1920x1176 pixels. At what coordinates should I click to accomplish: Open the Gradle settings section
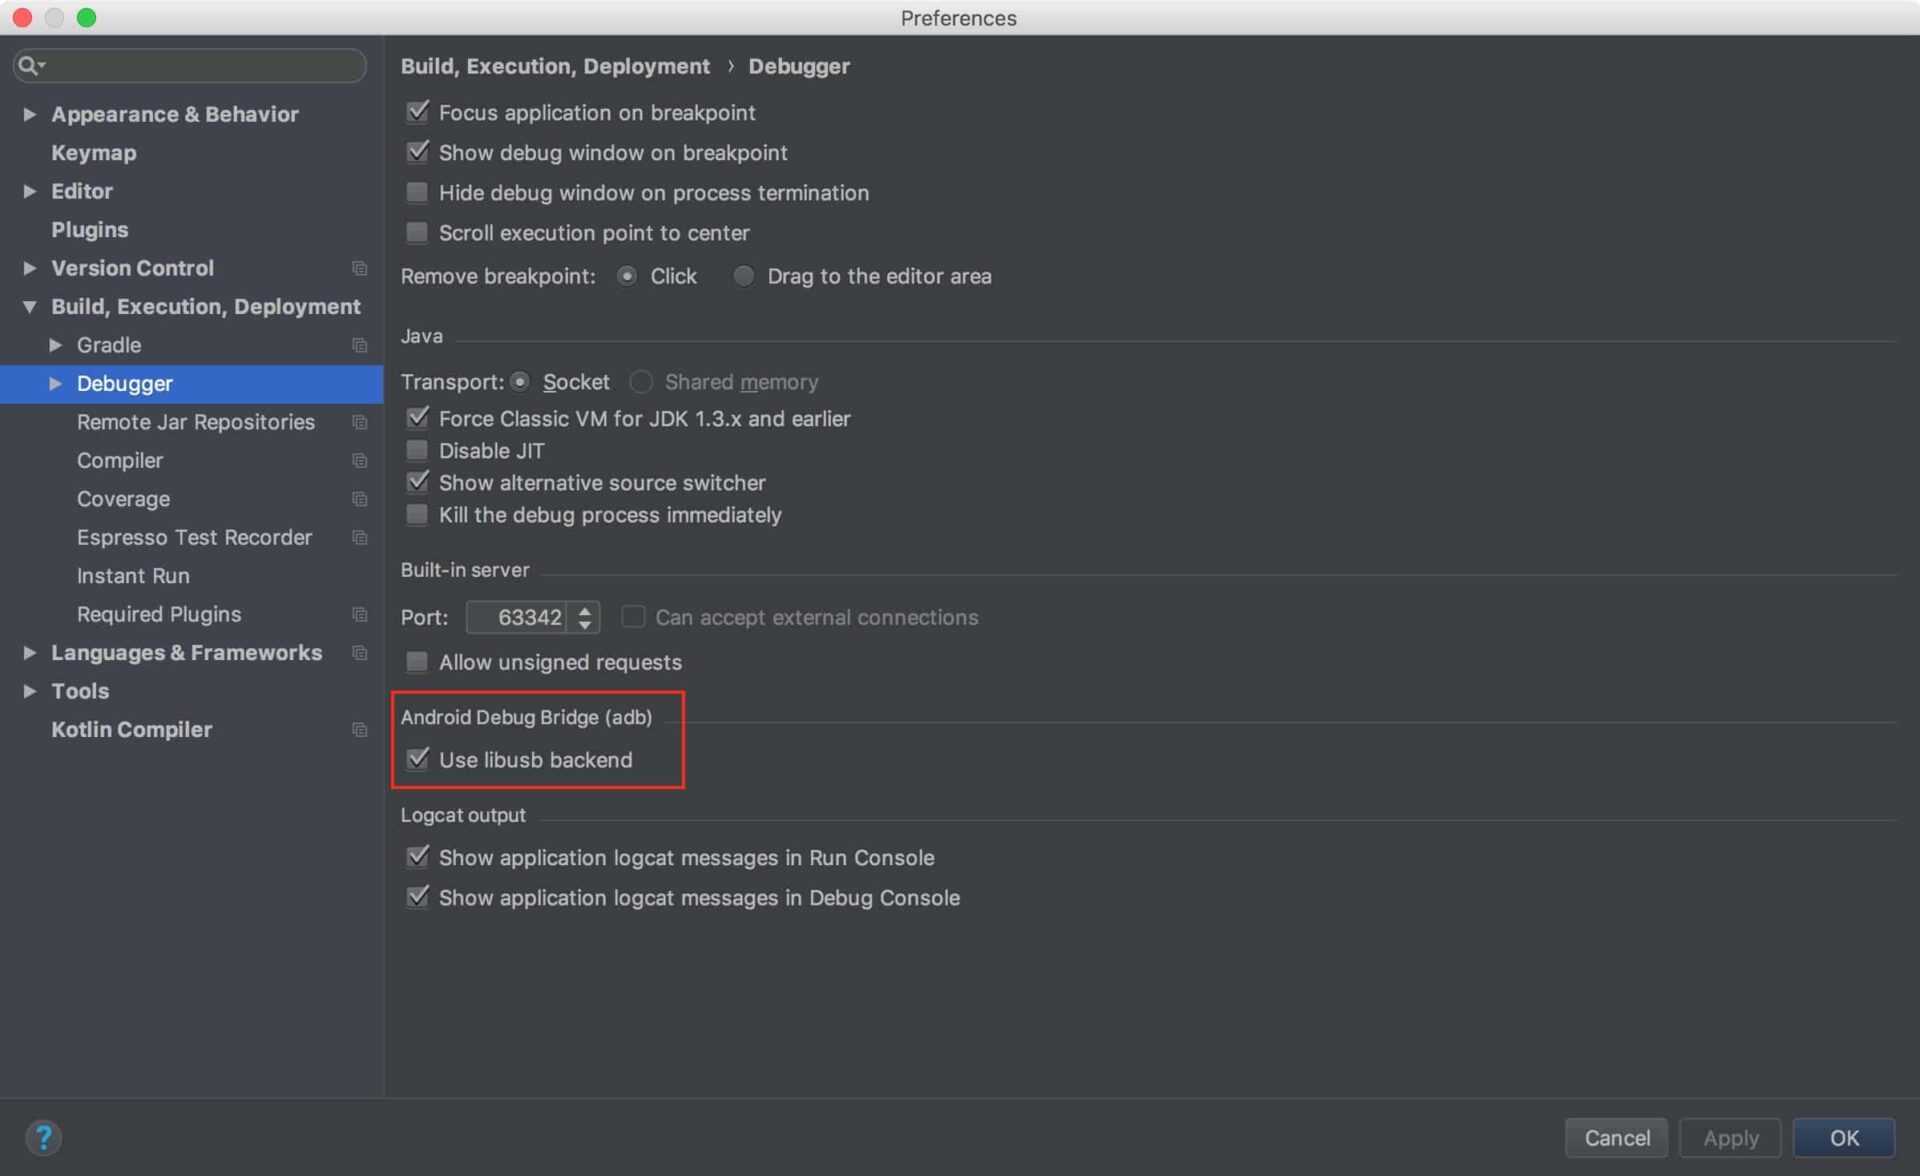click(x=110, y=344)
